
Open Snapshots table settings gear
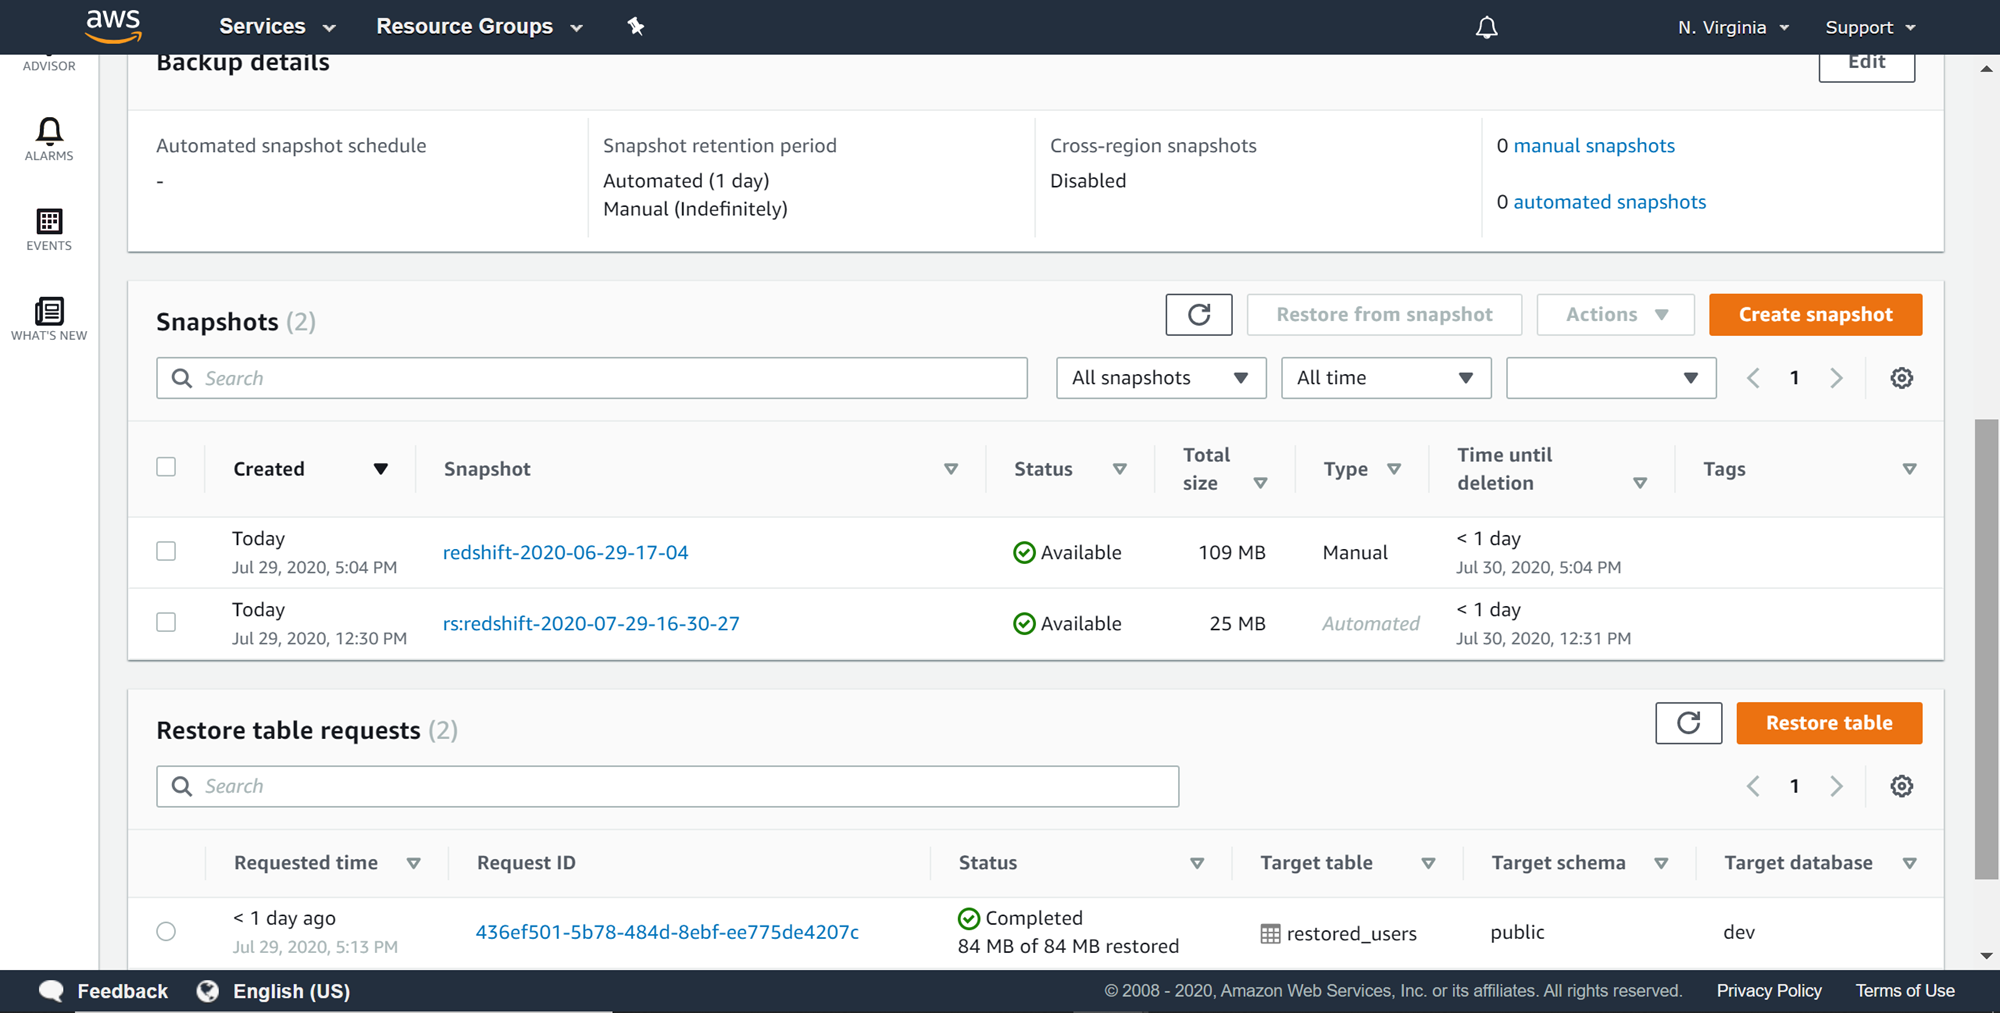click(x=1901, y=378)
